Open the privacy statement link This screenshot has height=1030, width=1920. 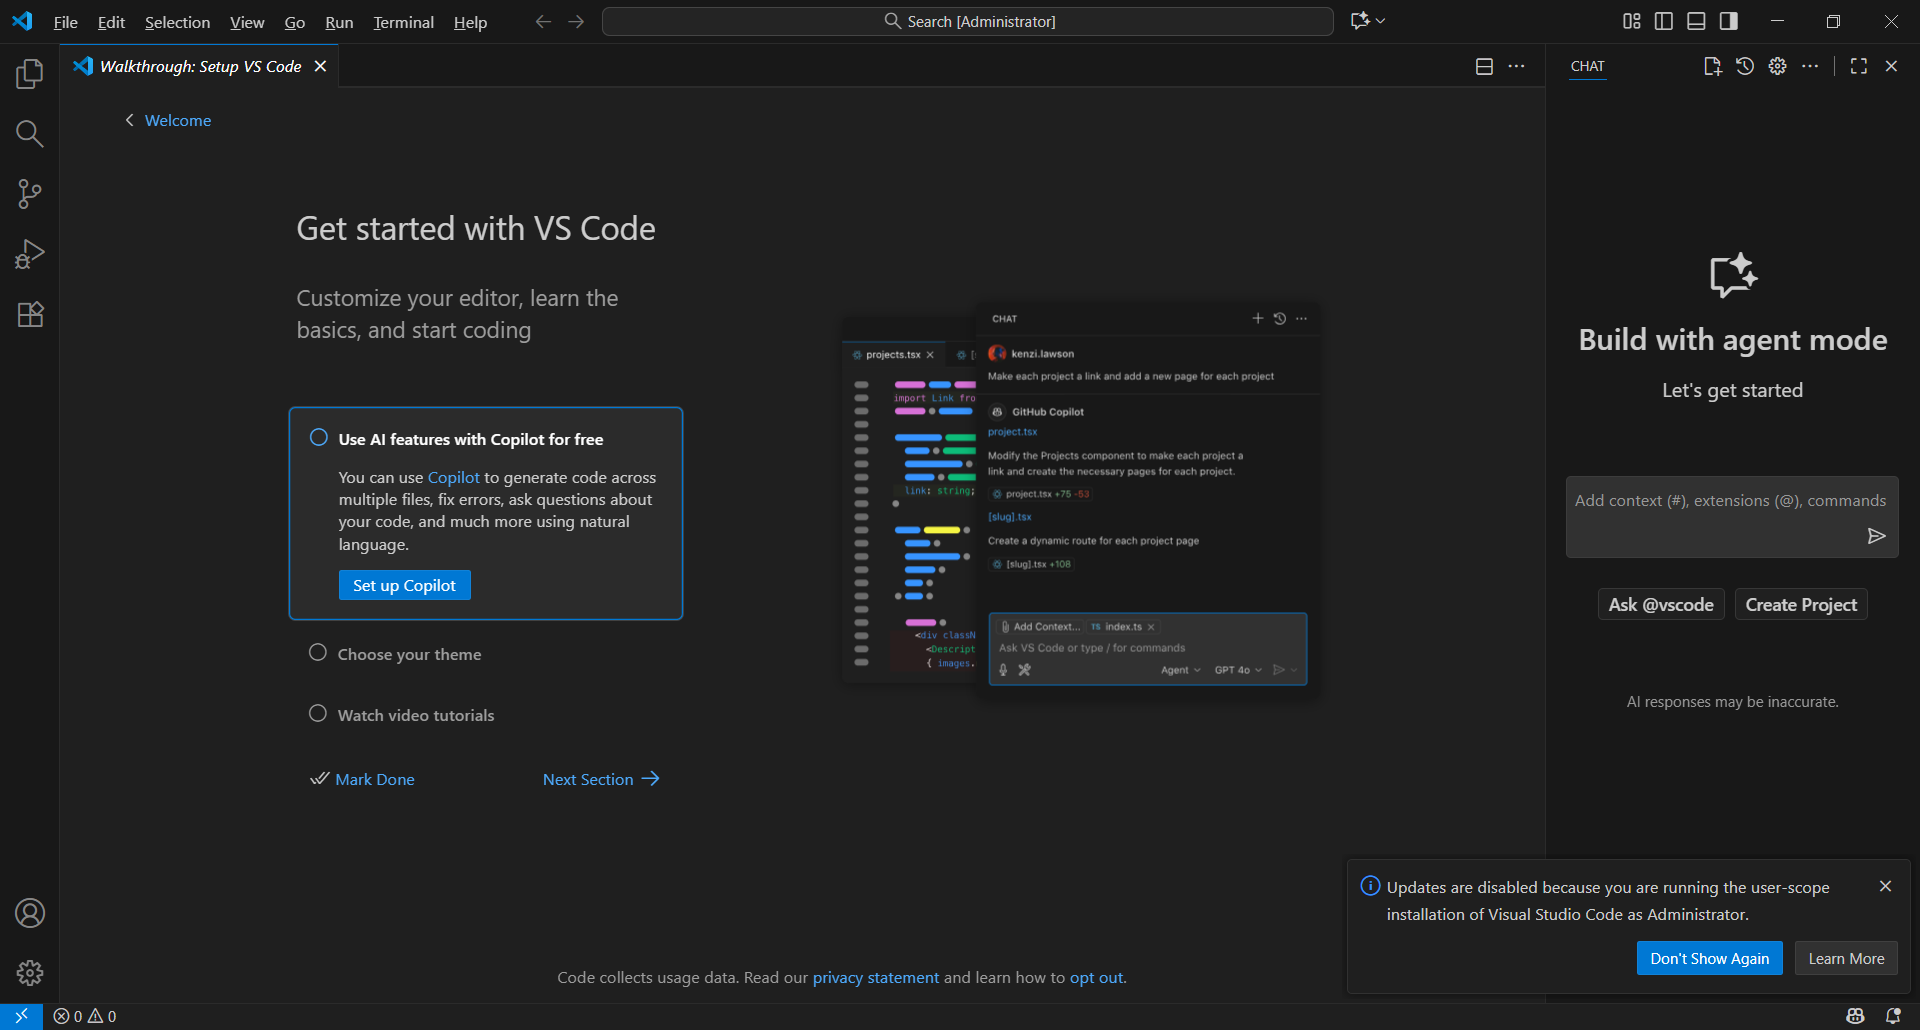pyautogui.click(x=876, y=977)
